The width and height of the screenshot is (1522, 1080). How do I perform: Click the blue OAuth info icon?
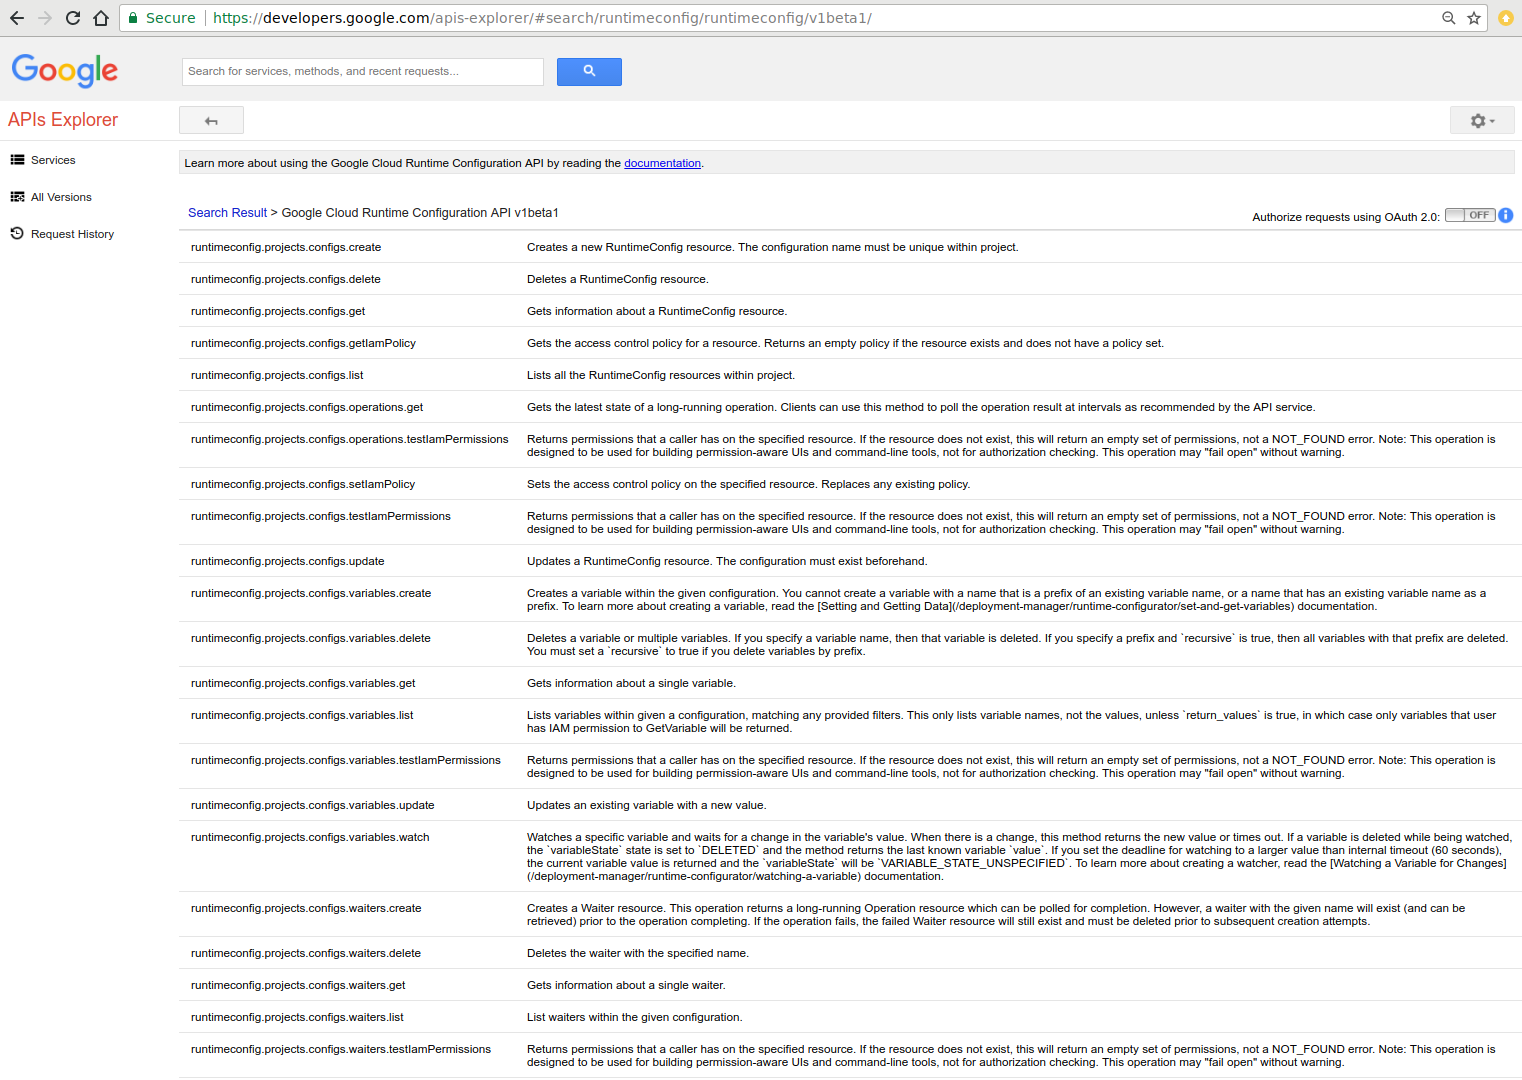(x=1506, y=215)
